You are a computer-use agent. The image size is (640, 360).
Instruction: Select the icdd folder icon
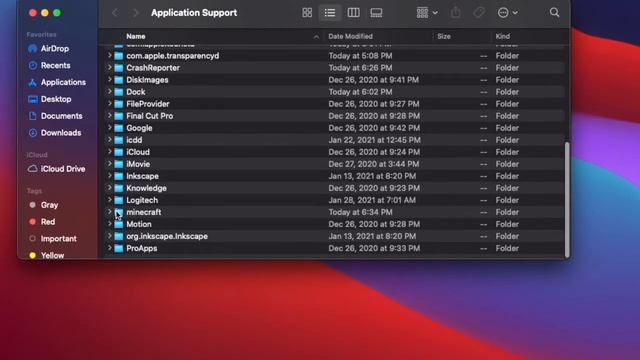[x=119, y=140]
